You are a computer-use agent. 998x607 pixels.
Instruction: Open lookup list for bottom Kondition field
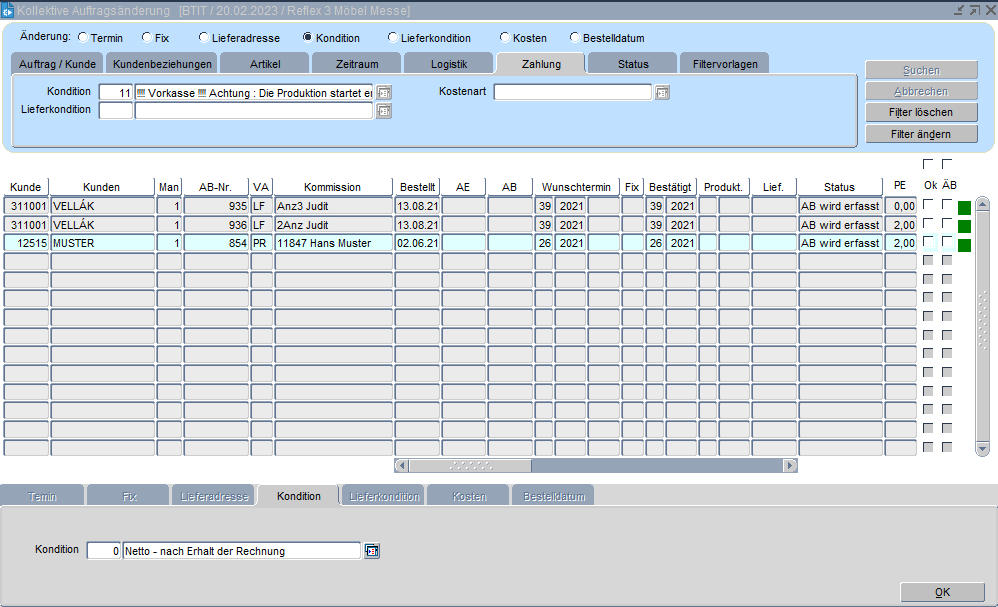point(372,551)
